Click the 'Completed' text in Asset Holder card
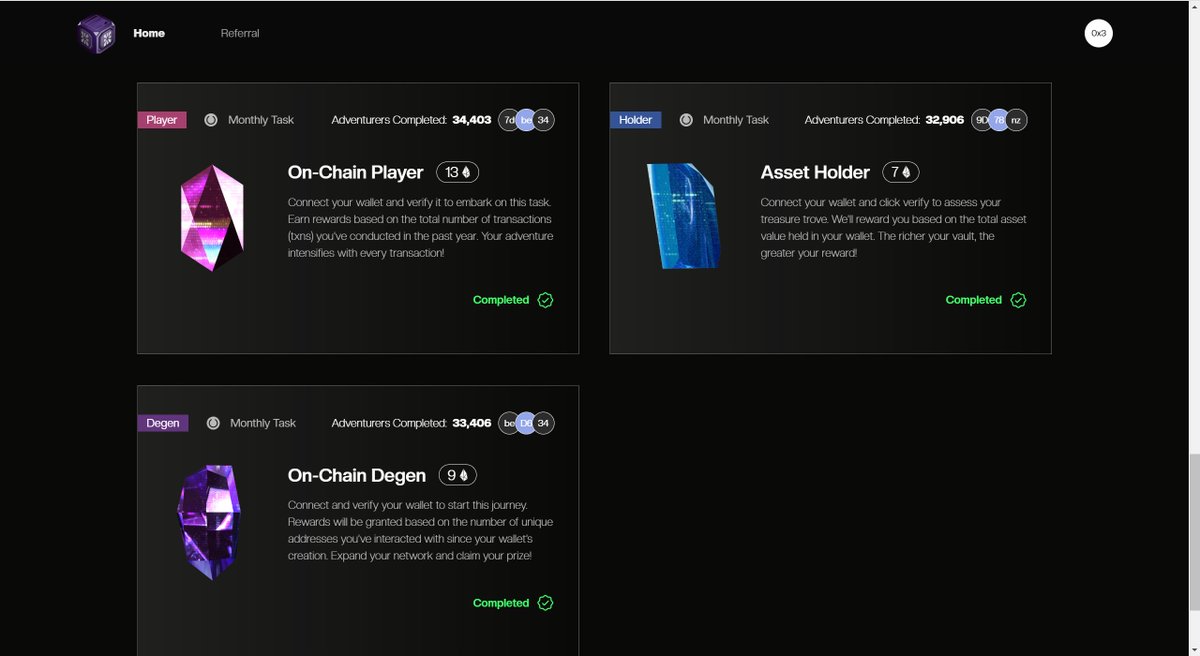 (974, 300)
